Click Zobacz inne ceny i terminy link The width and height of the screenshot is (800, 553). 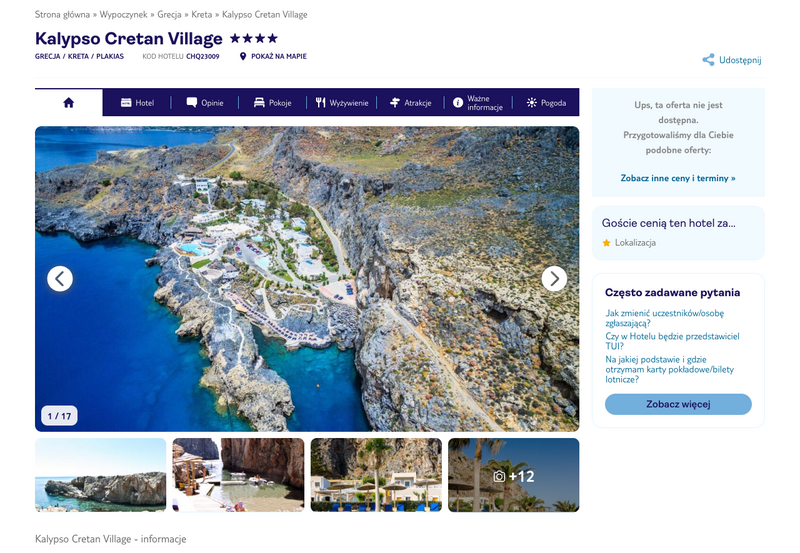pyautogui.click(x=678, y=178)
